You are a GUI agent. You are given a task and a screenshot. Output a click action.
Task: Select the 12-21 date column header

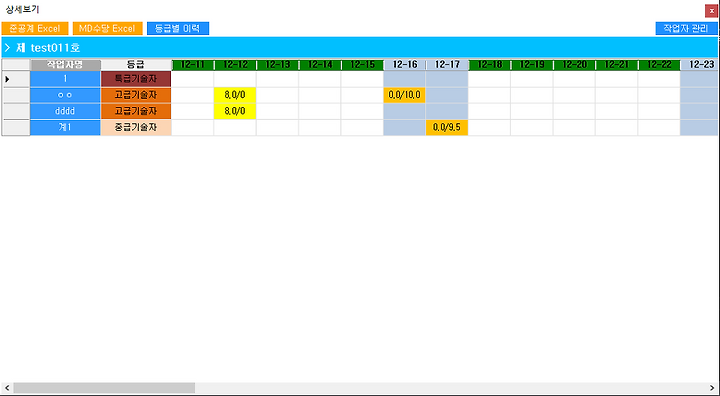coord(617,65)
